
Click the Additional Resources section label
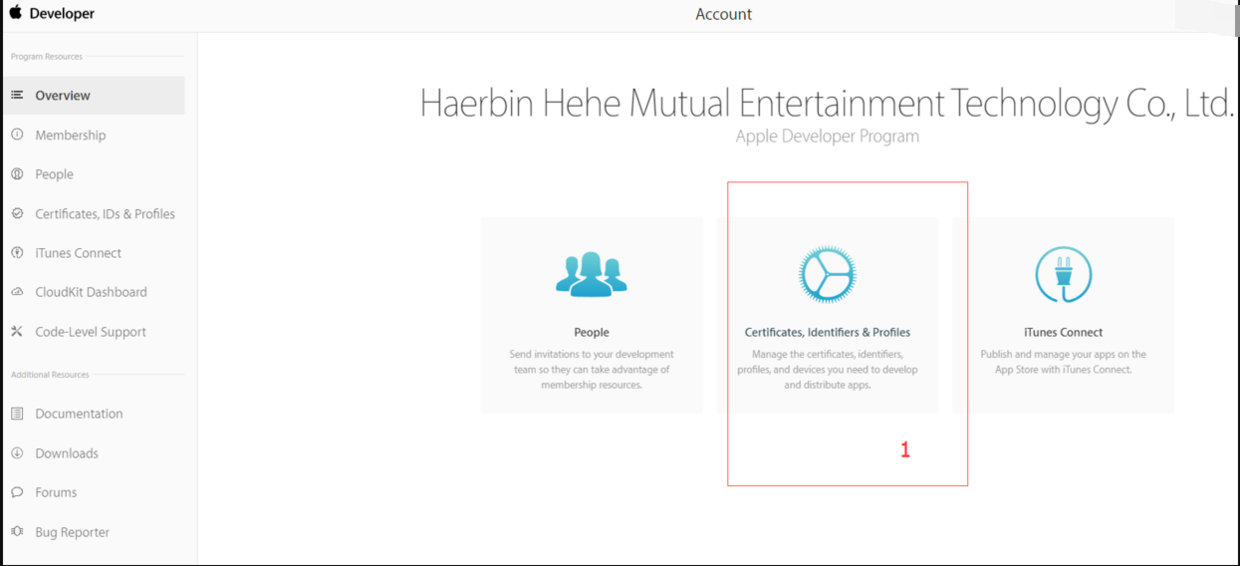tap(50, 375)
